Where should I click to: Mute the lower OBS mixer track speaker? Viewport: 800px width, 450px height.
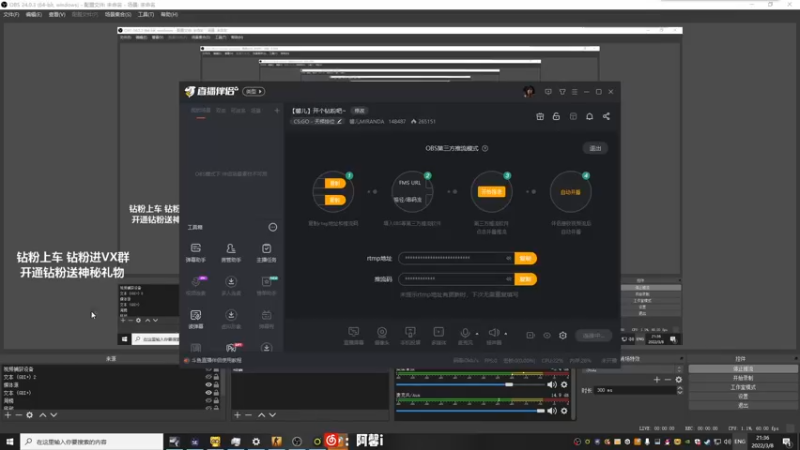coord(552,411)
